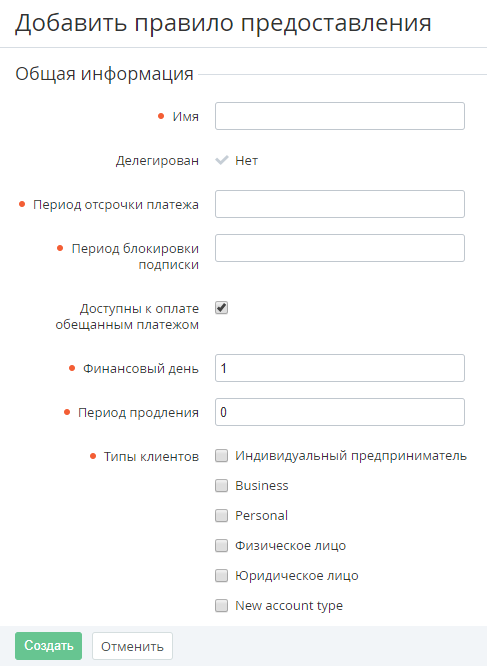
Task: Click the Юридическое лицо label text
Action: 297,576
